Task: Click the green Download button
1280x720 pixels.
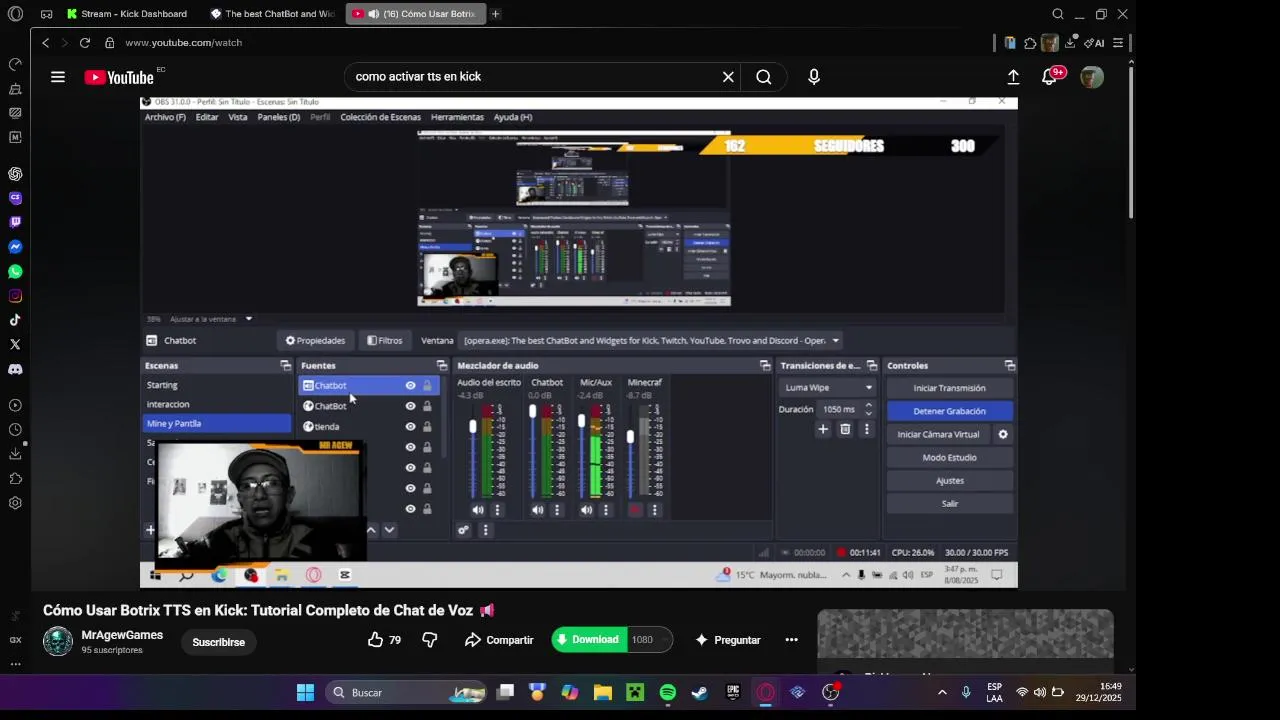Action: (589, 640)
